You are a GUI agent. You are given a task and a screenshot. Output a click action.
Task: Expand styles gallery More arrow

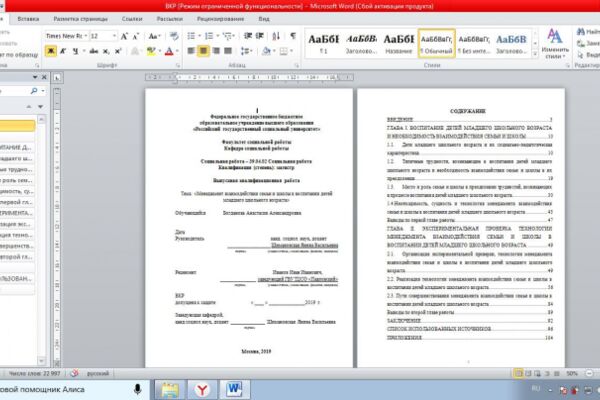point(535,54)
